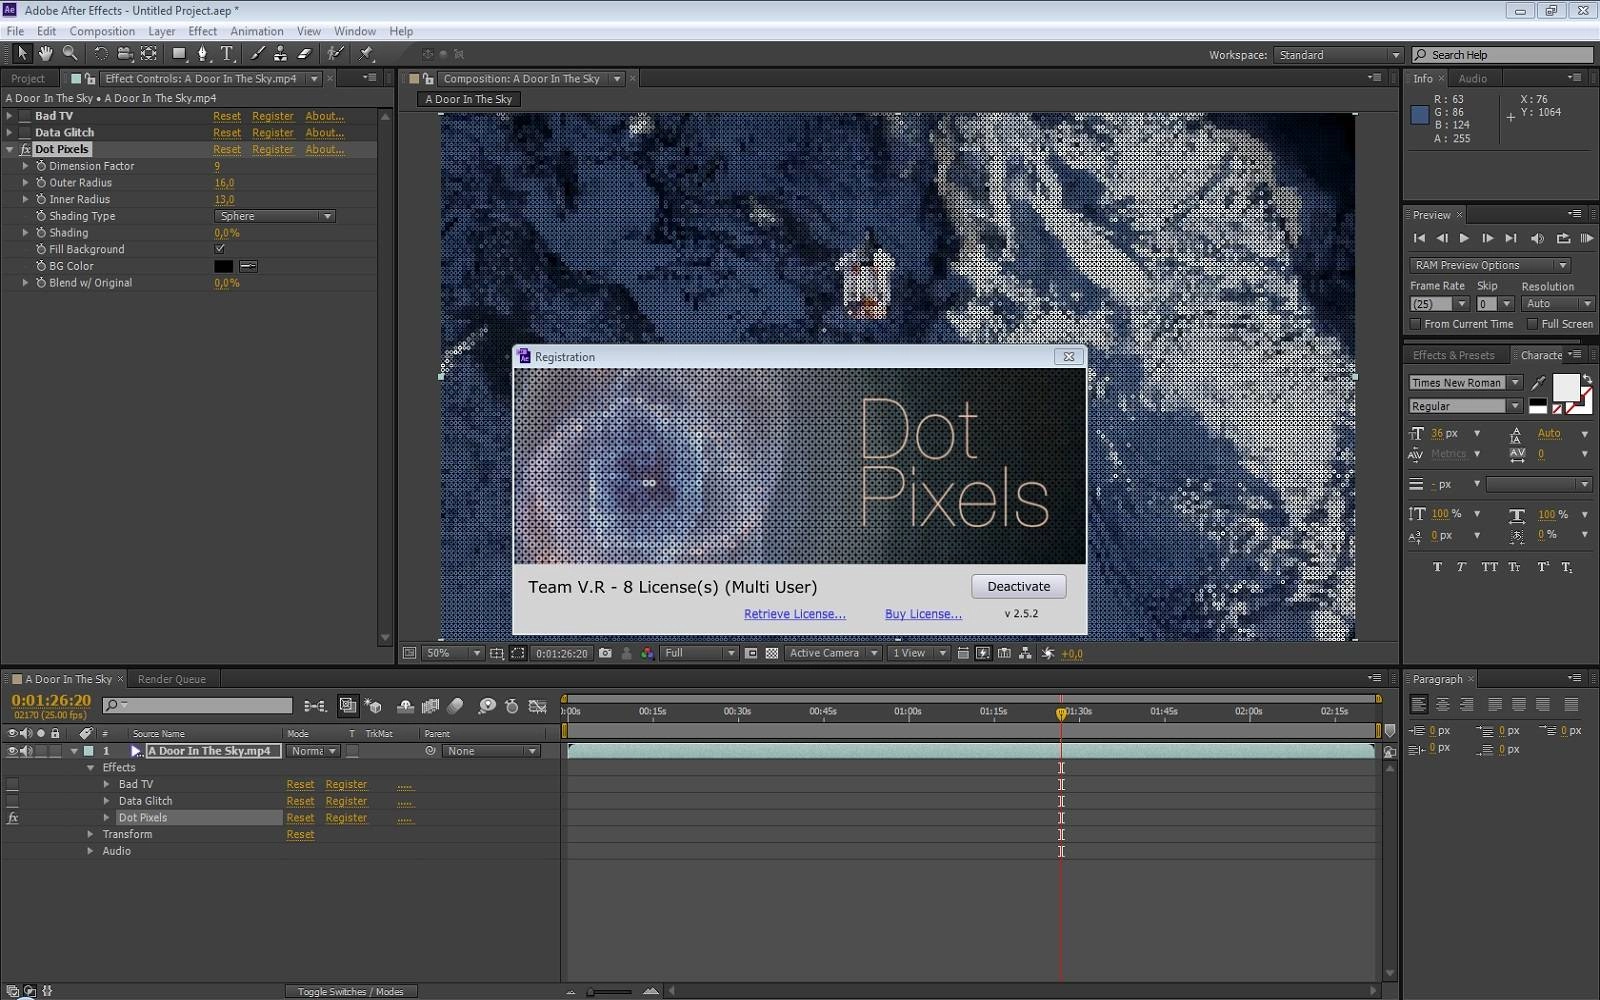This screenshot has width=1600, height=1000.
Task: Click the show channel RGB icon
Action: tap(647, 653)
